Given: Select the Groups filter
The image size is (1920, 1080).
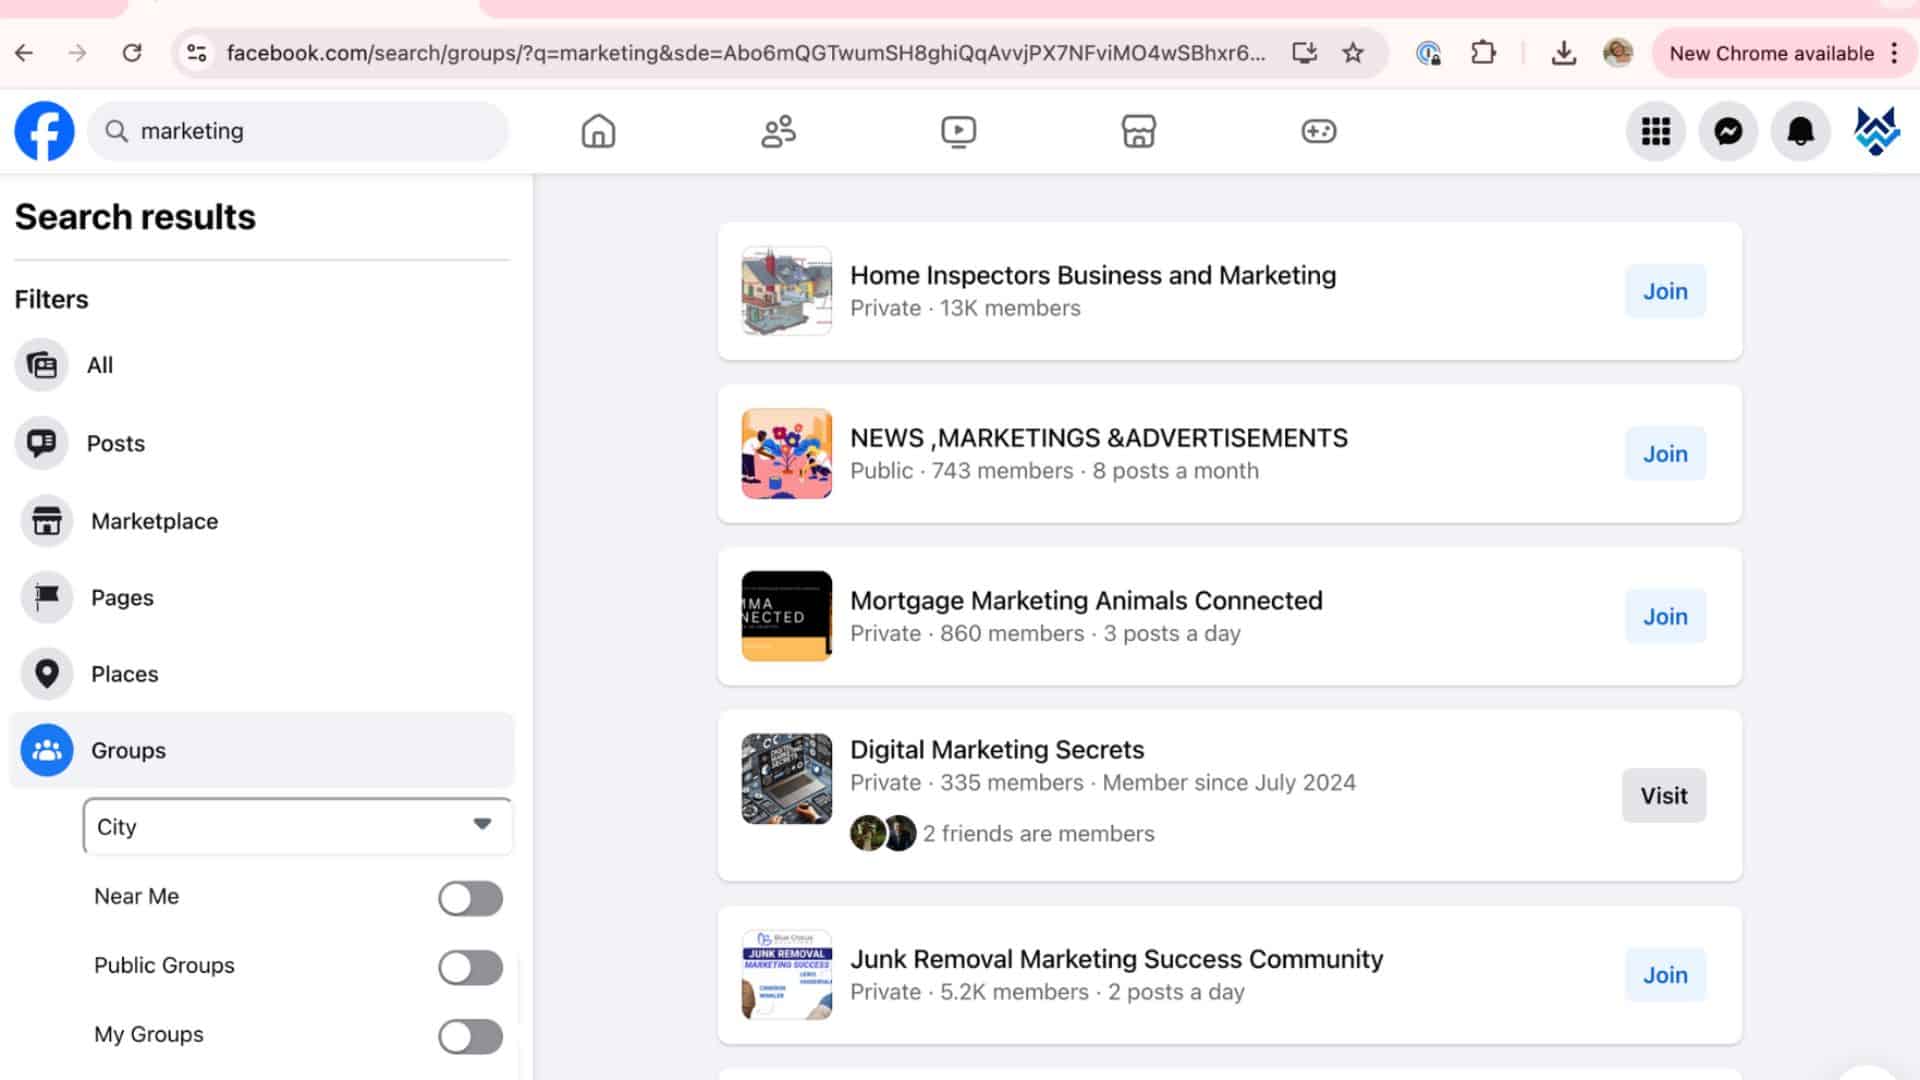Looking at the screenshot, I should pyautogui.click(x=262, y=750).
